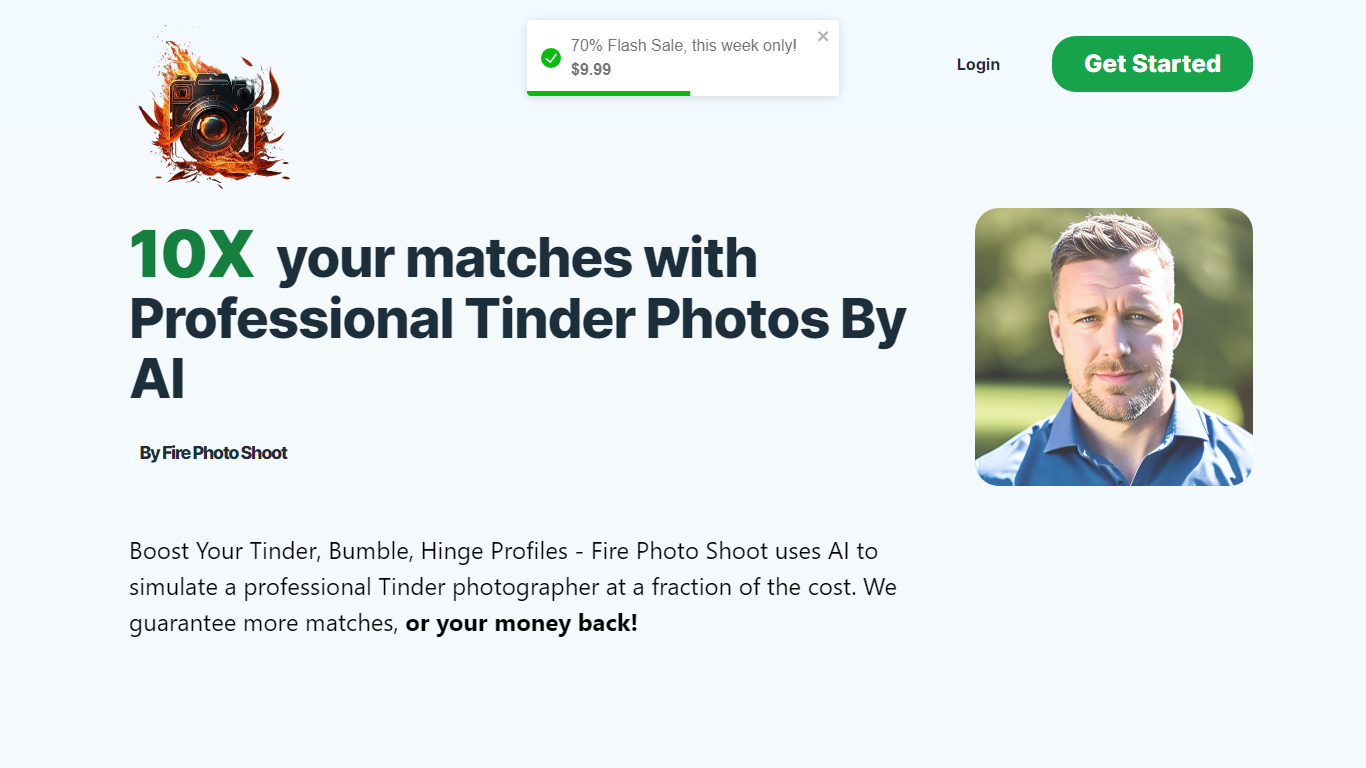Click the bold "or your money back!" text
Image resolution: width=1366 pixels, height=768 pixels.
[x=521, y=624]
